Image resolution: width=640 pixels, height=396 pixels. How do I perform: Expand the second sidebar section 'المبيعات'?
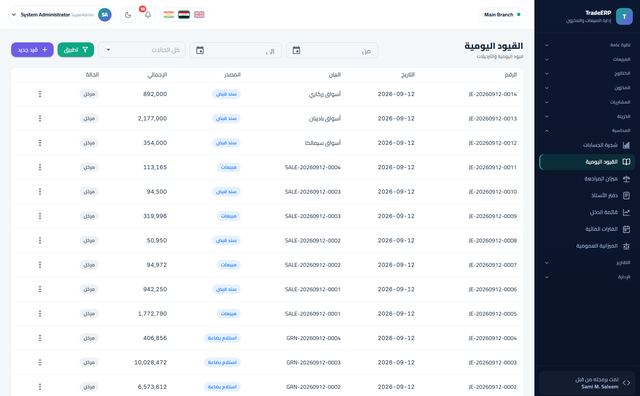coord(587,59)
